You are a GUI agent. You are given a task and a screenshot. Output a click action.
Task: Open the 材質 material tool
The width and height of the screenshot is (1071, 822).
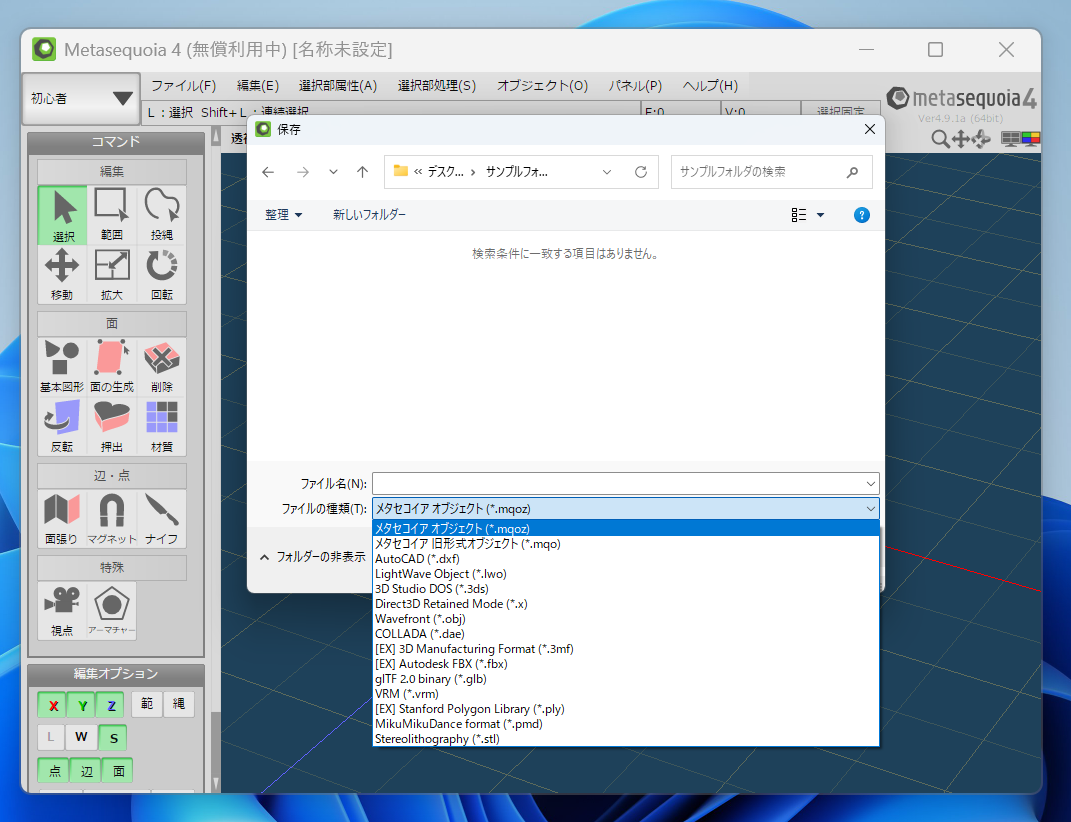pos(161,426)
